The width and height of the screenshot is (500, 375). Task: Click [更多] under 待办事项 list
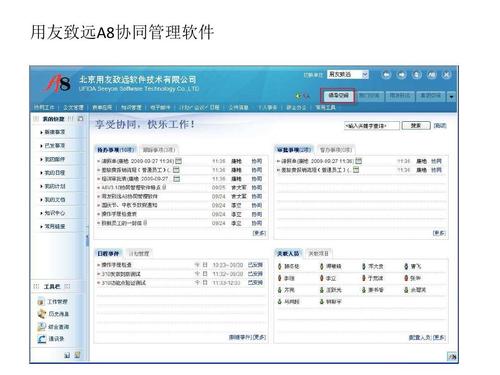point(259,233)
